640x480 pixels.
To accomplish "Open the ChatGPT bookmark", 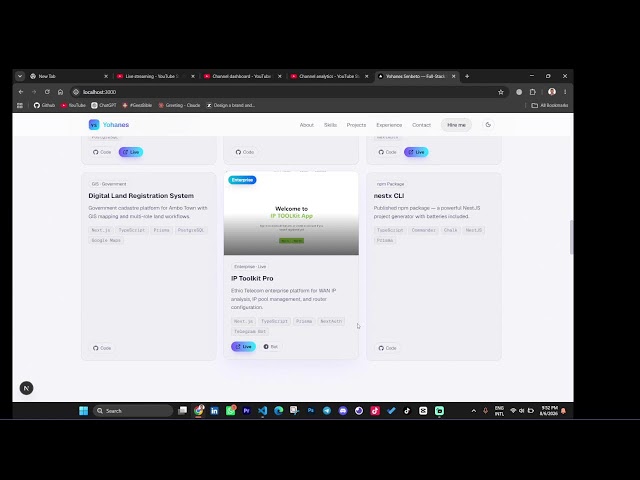I will 104,105.
